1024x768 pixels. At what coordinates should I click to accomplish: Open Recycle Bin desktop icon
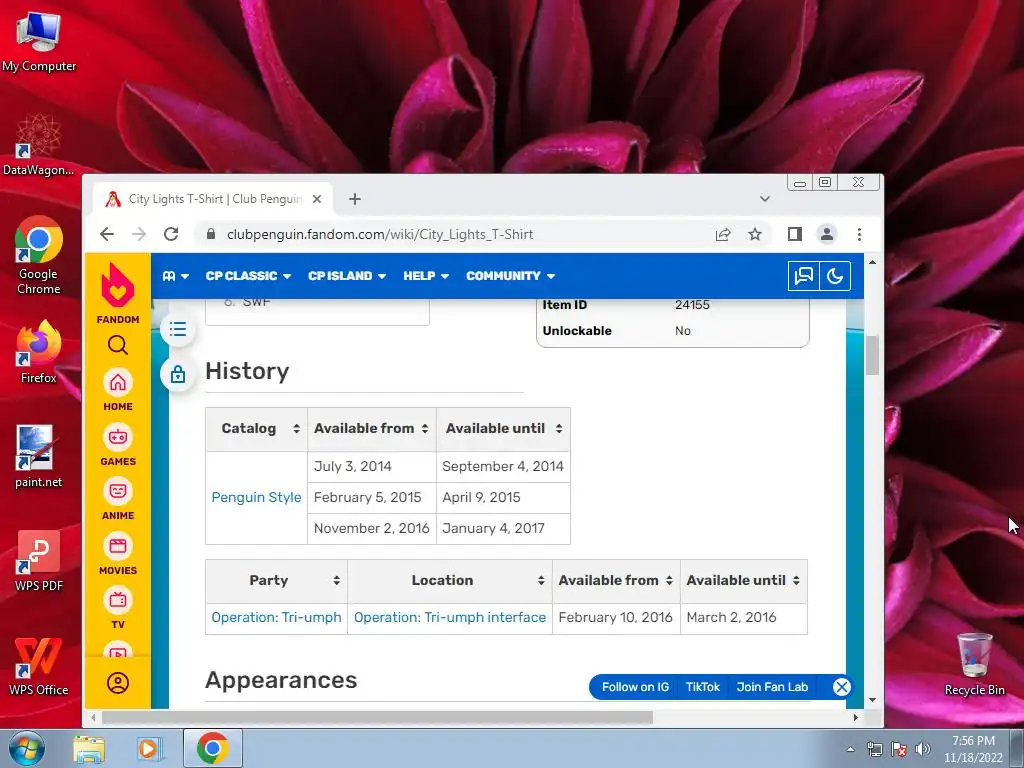coord(974,664)
